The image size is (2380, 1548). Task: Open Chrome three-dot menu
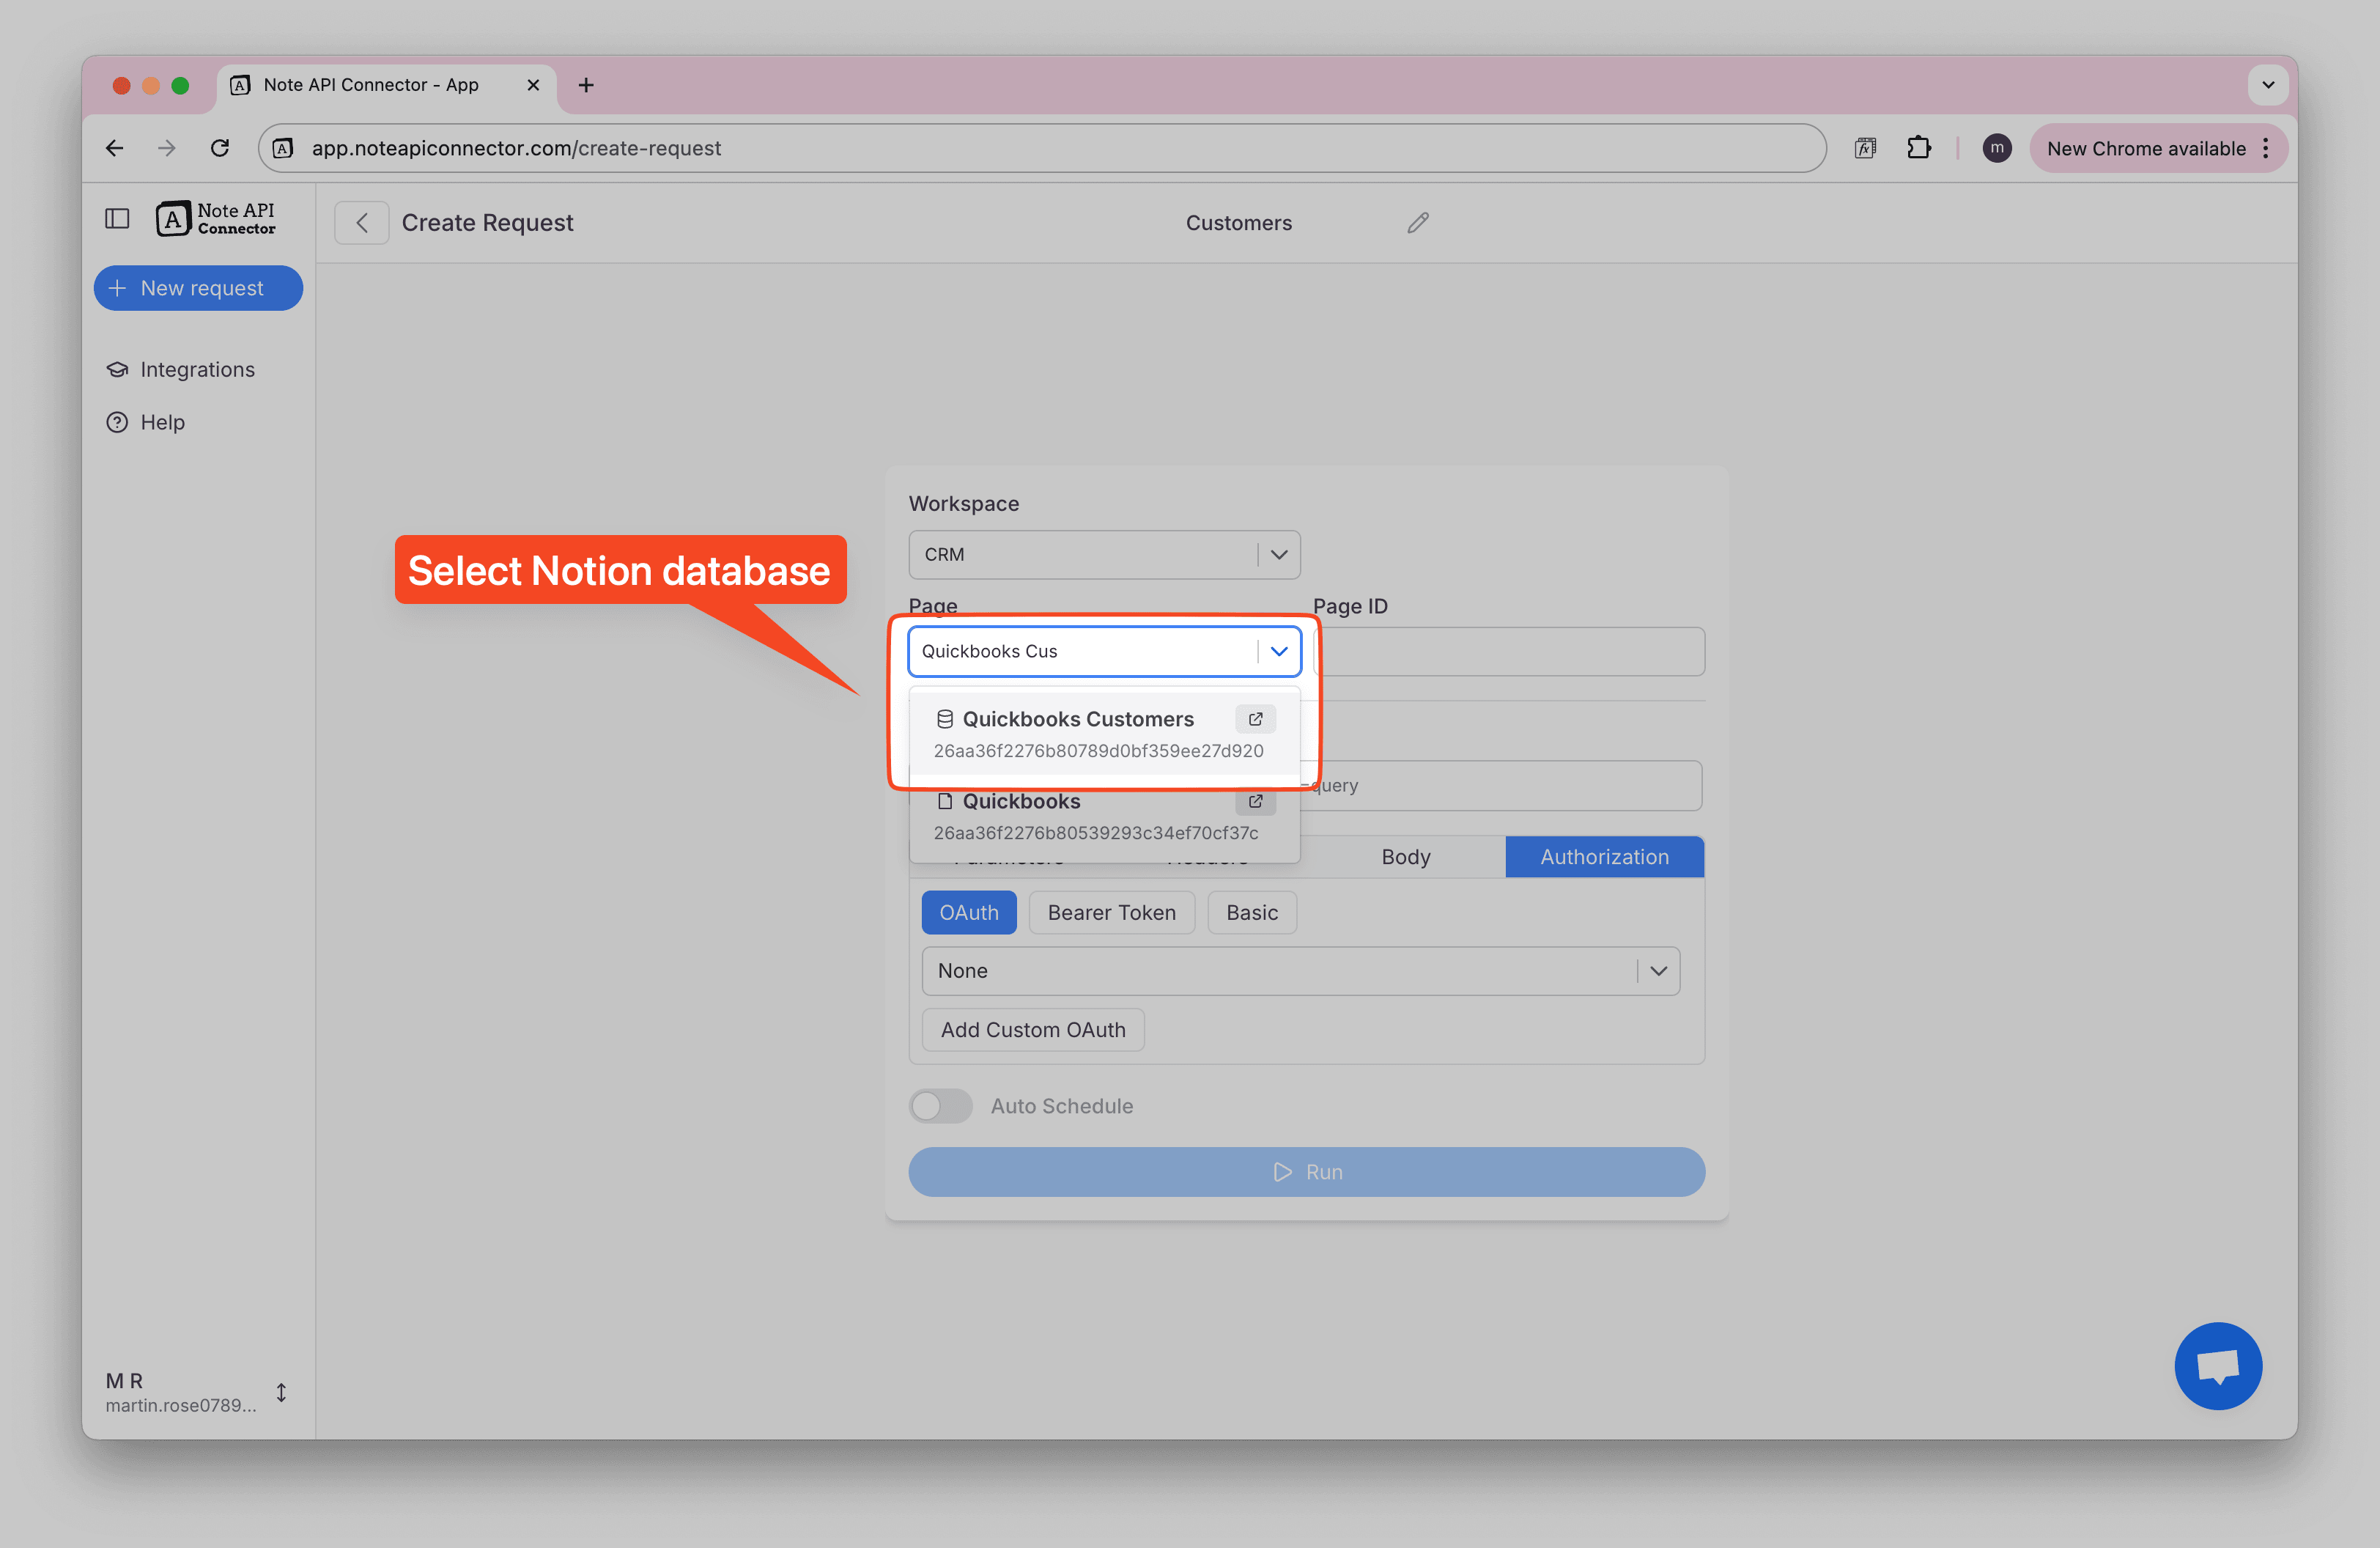(x=2265, y=148)
